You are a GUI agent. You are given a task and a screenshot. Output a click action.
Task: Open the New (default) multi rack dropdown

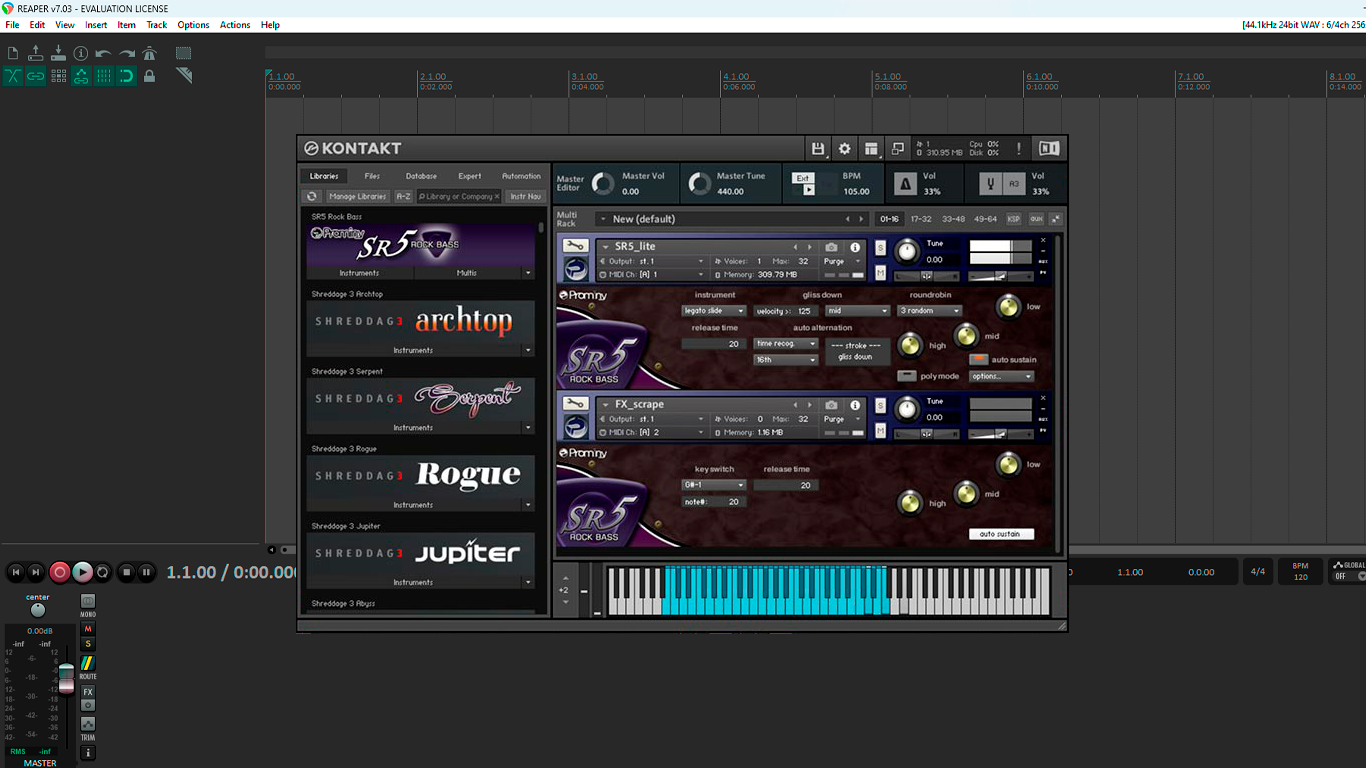[733, 219]
